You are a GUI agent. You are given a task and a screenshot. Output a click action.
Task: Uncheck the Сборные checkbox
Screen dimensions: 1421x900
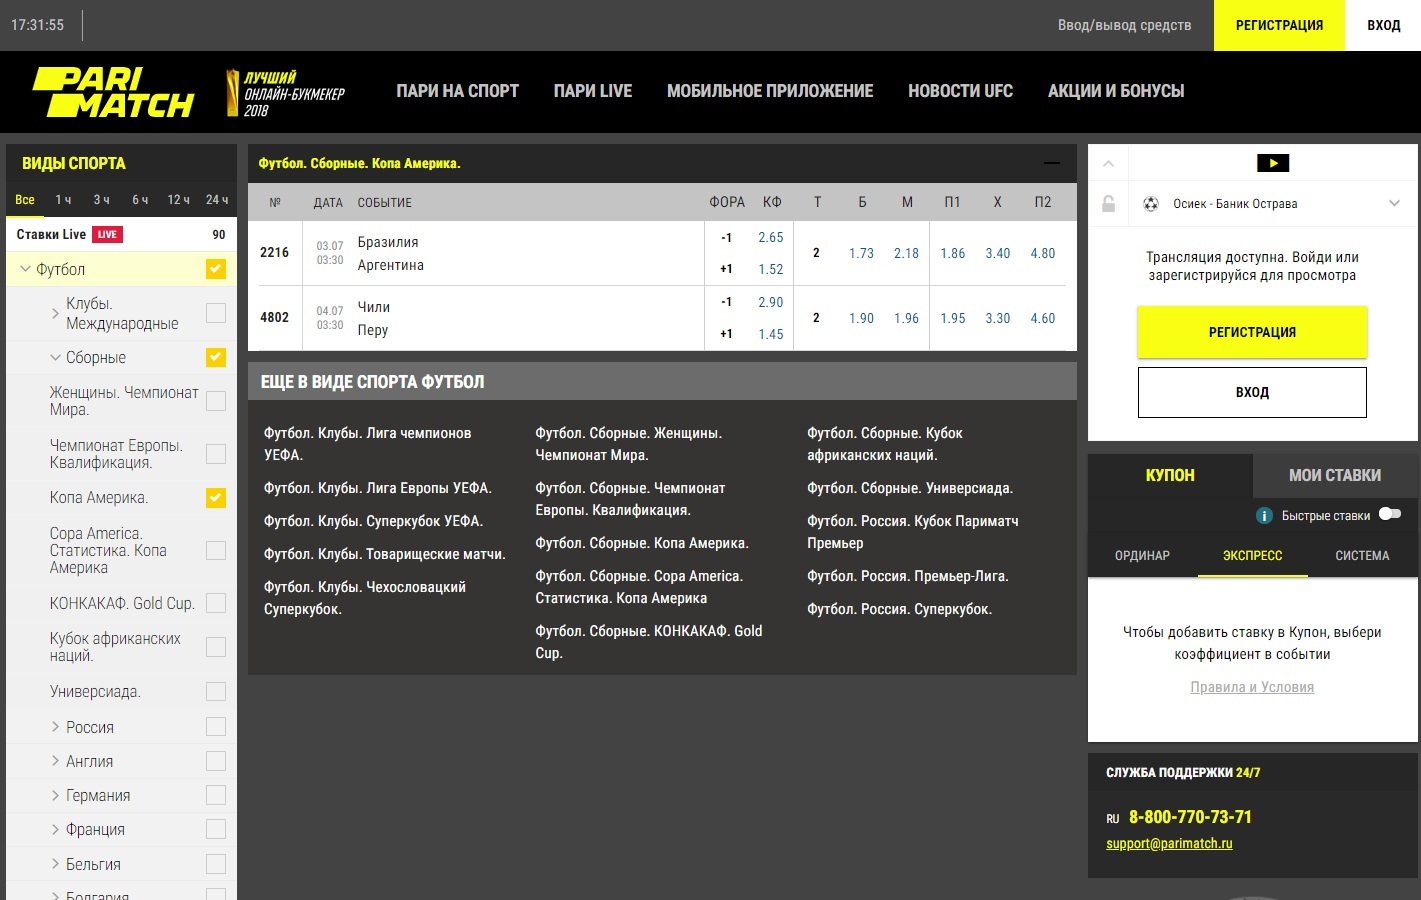point(216,357)
